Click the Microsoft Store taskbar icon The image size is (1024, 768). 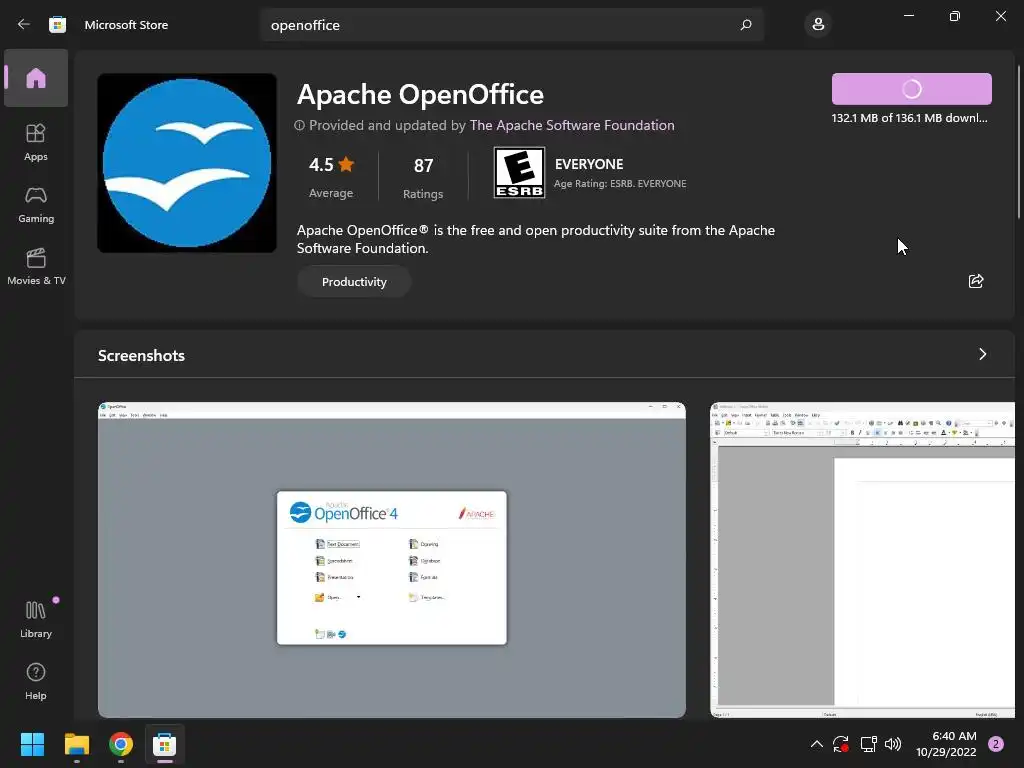pyautogui.click(x=165, y=744)
